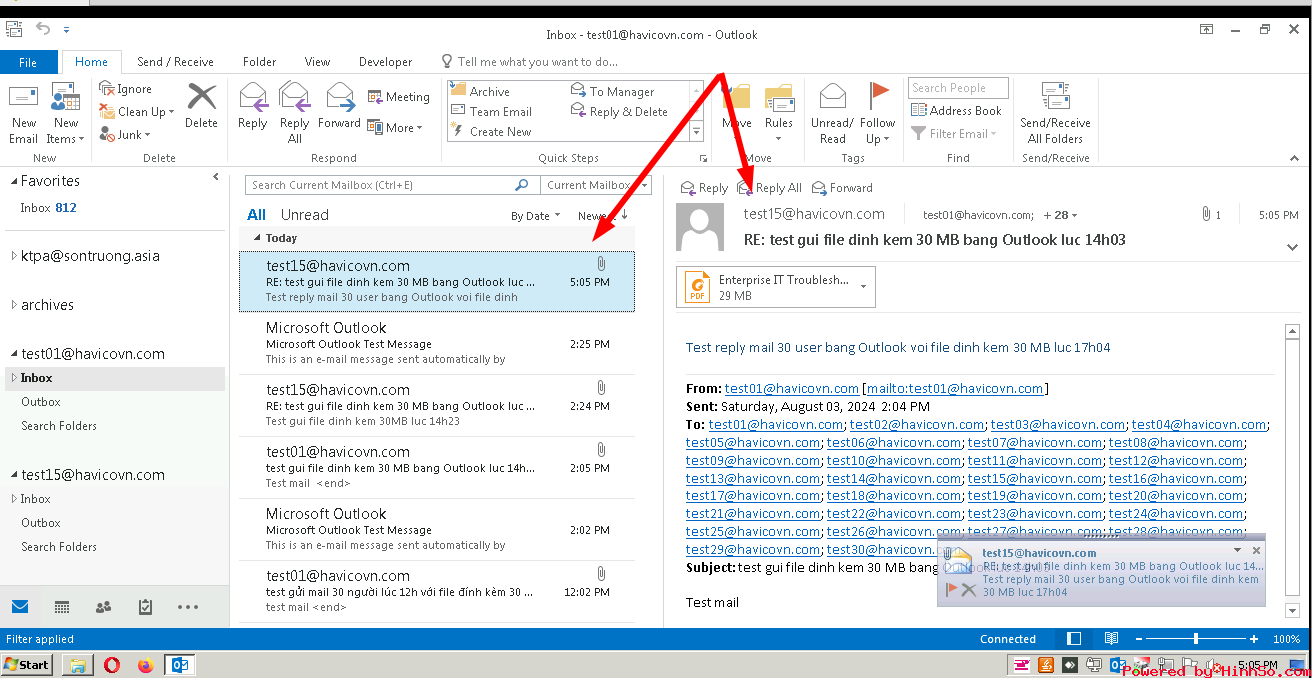Open the Address Book
The image size is (1312, 678).
point(955,111)
